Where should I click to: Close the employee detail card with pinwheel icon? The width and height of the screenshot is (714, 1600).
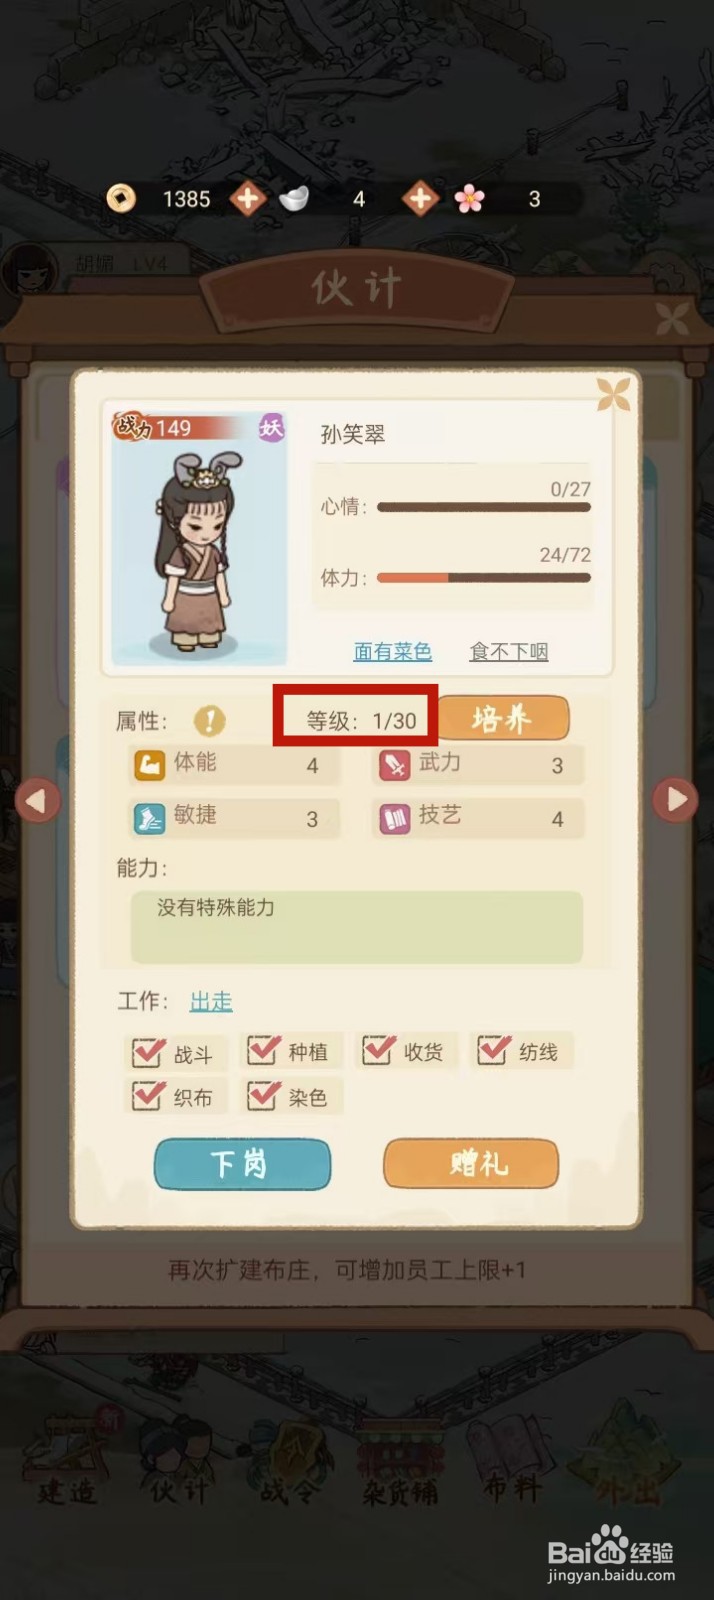[613, 394]
